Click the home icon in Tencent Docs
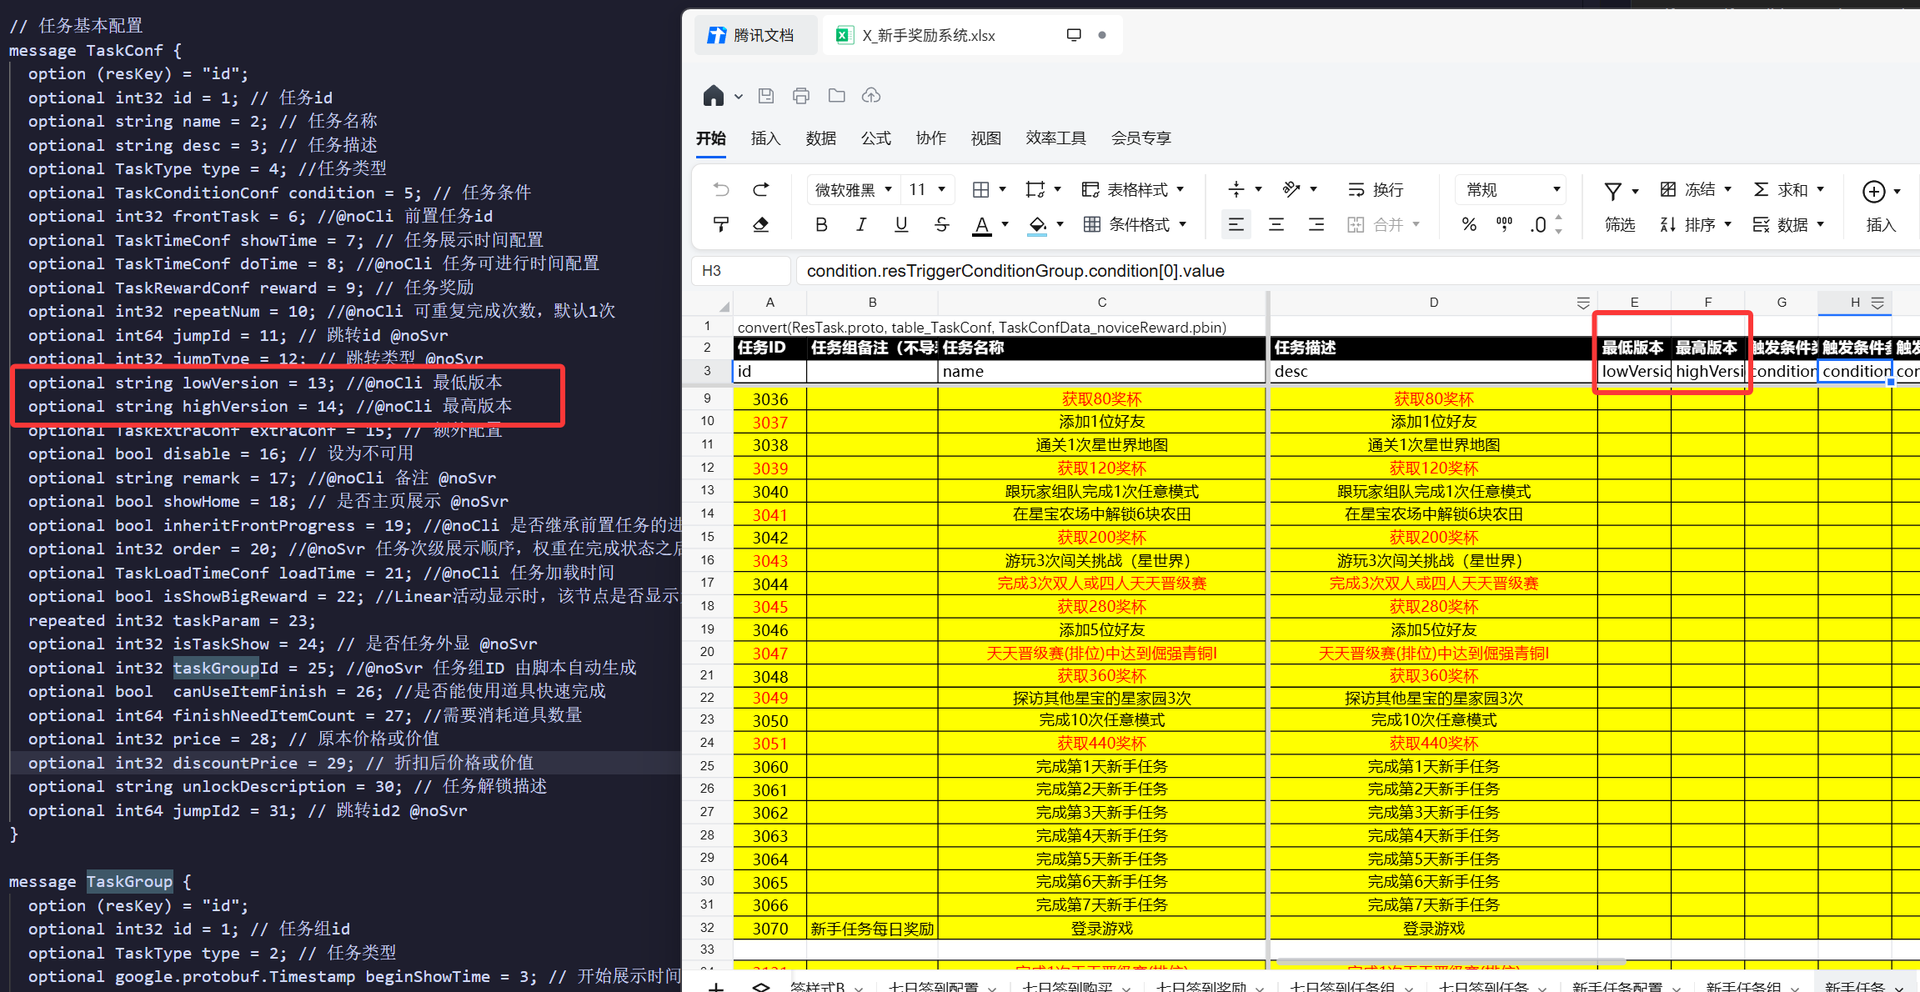Image resolution: width=1920 pixels, height=992 pixels. coord(713,96)
